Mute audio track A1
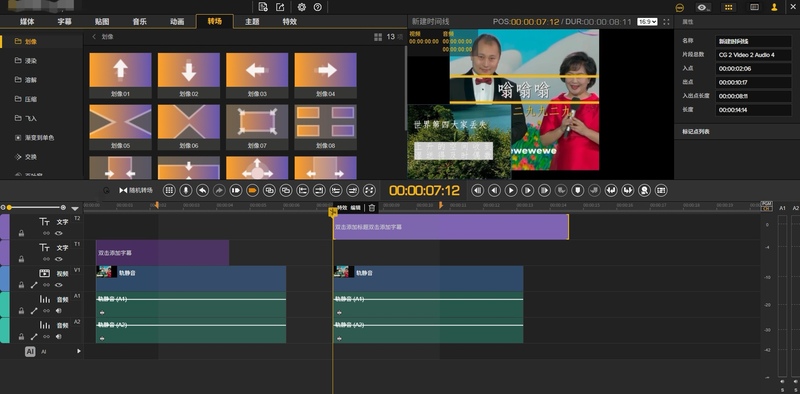 pos(59,311)
